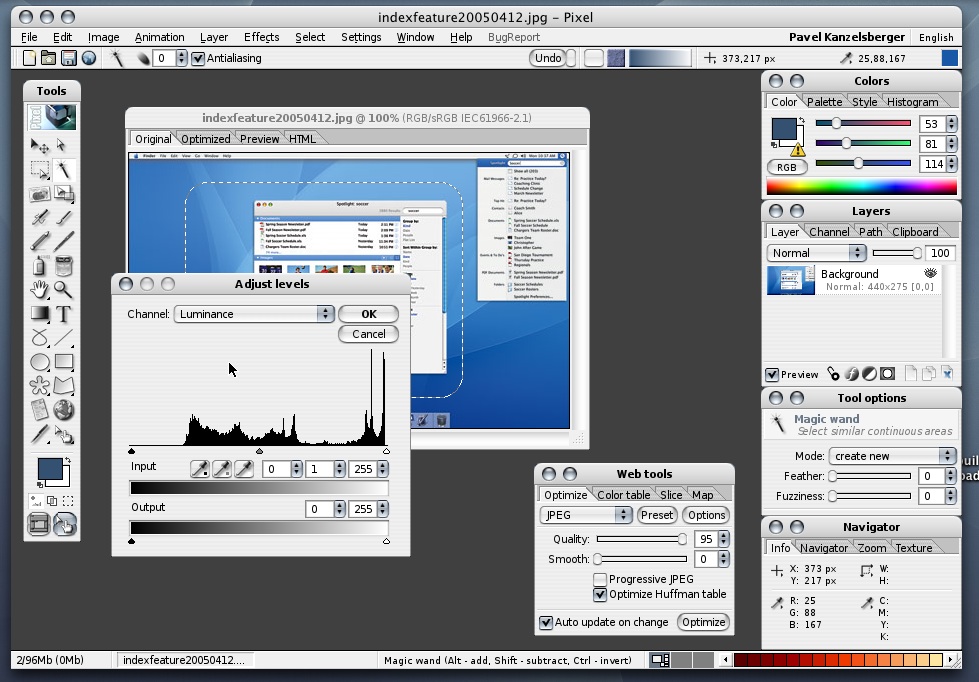Click the black point eyedropper in levels
This screenshot has height=682, width=979.
coord(200,468)
